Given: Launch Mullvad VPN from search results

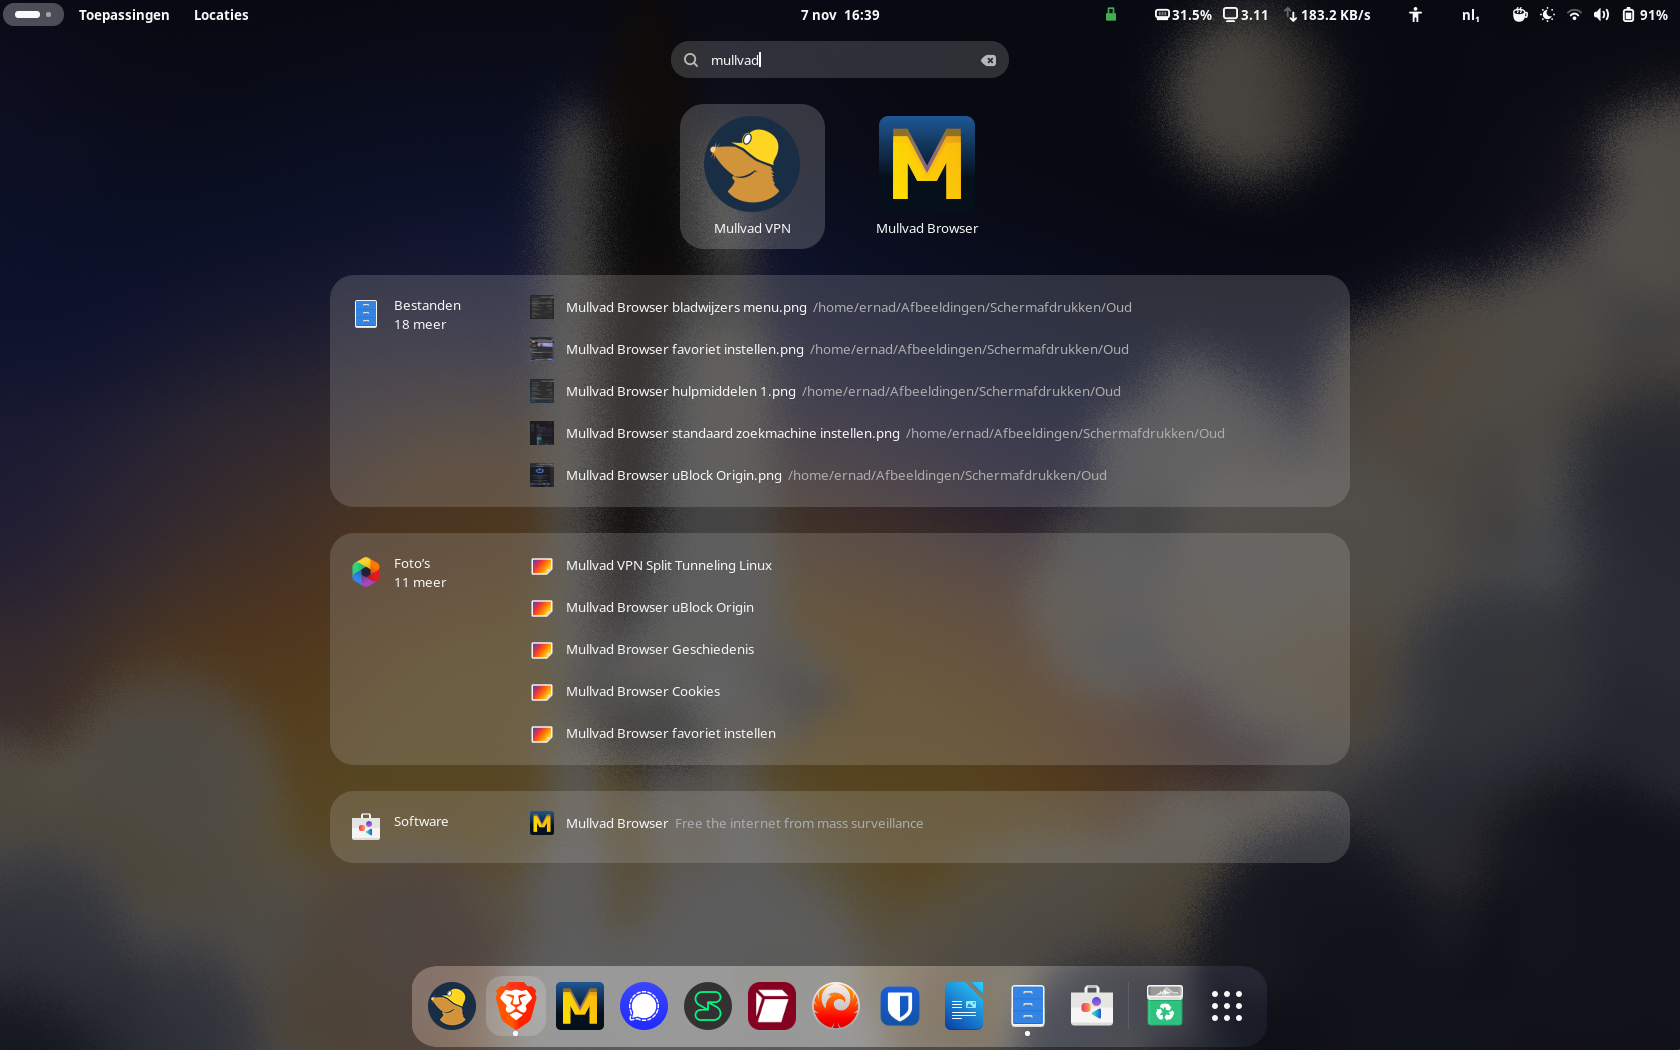Looking at the screenshot, I should 752,176.
